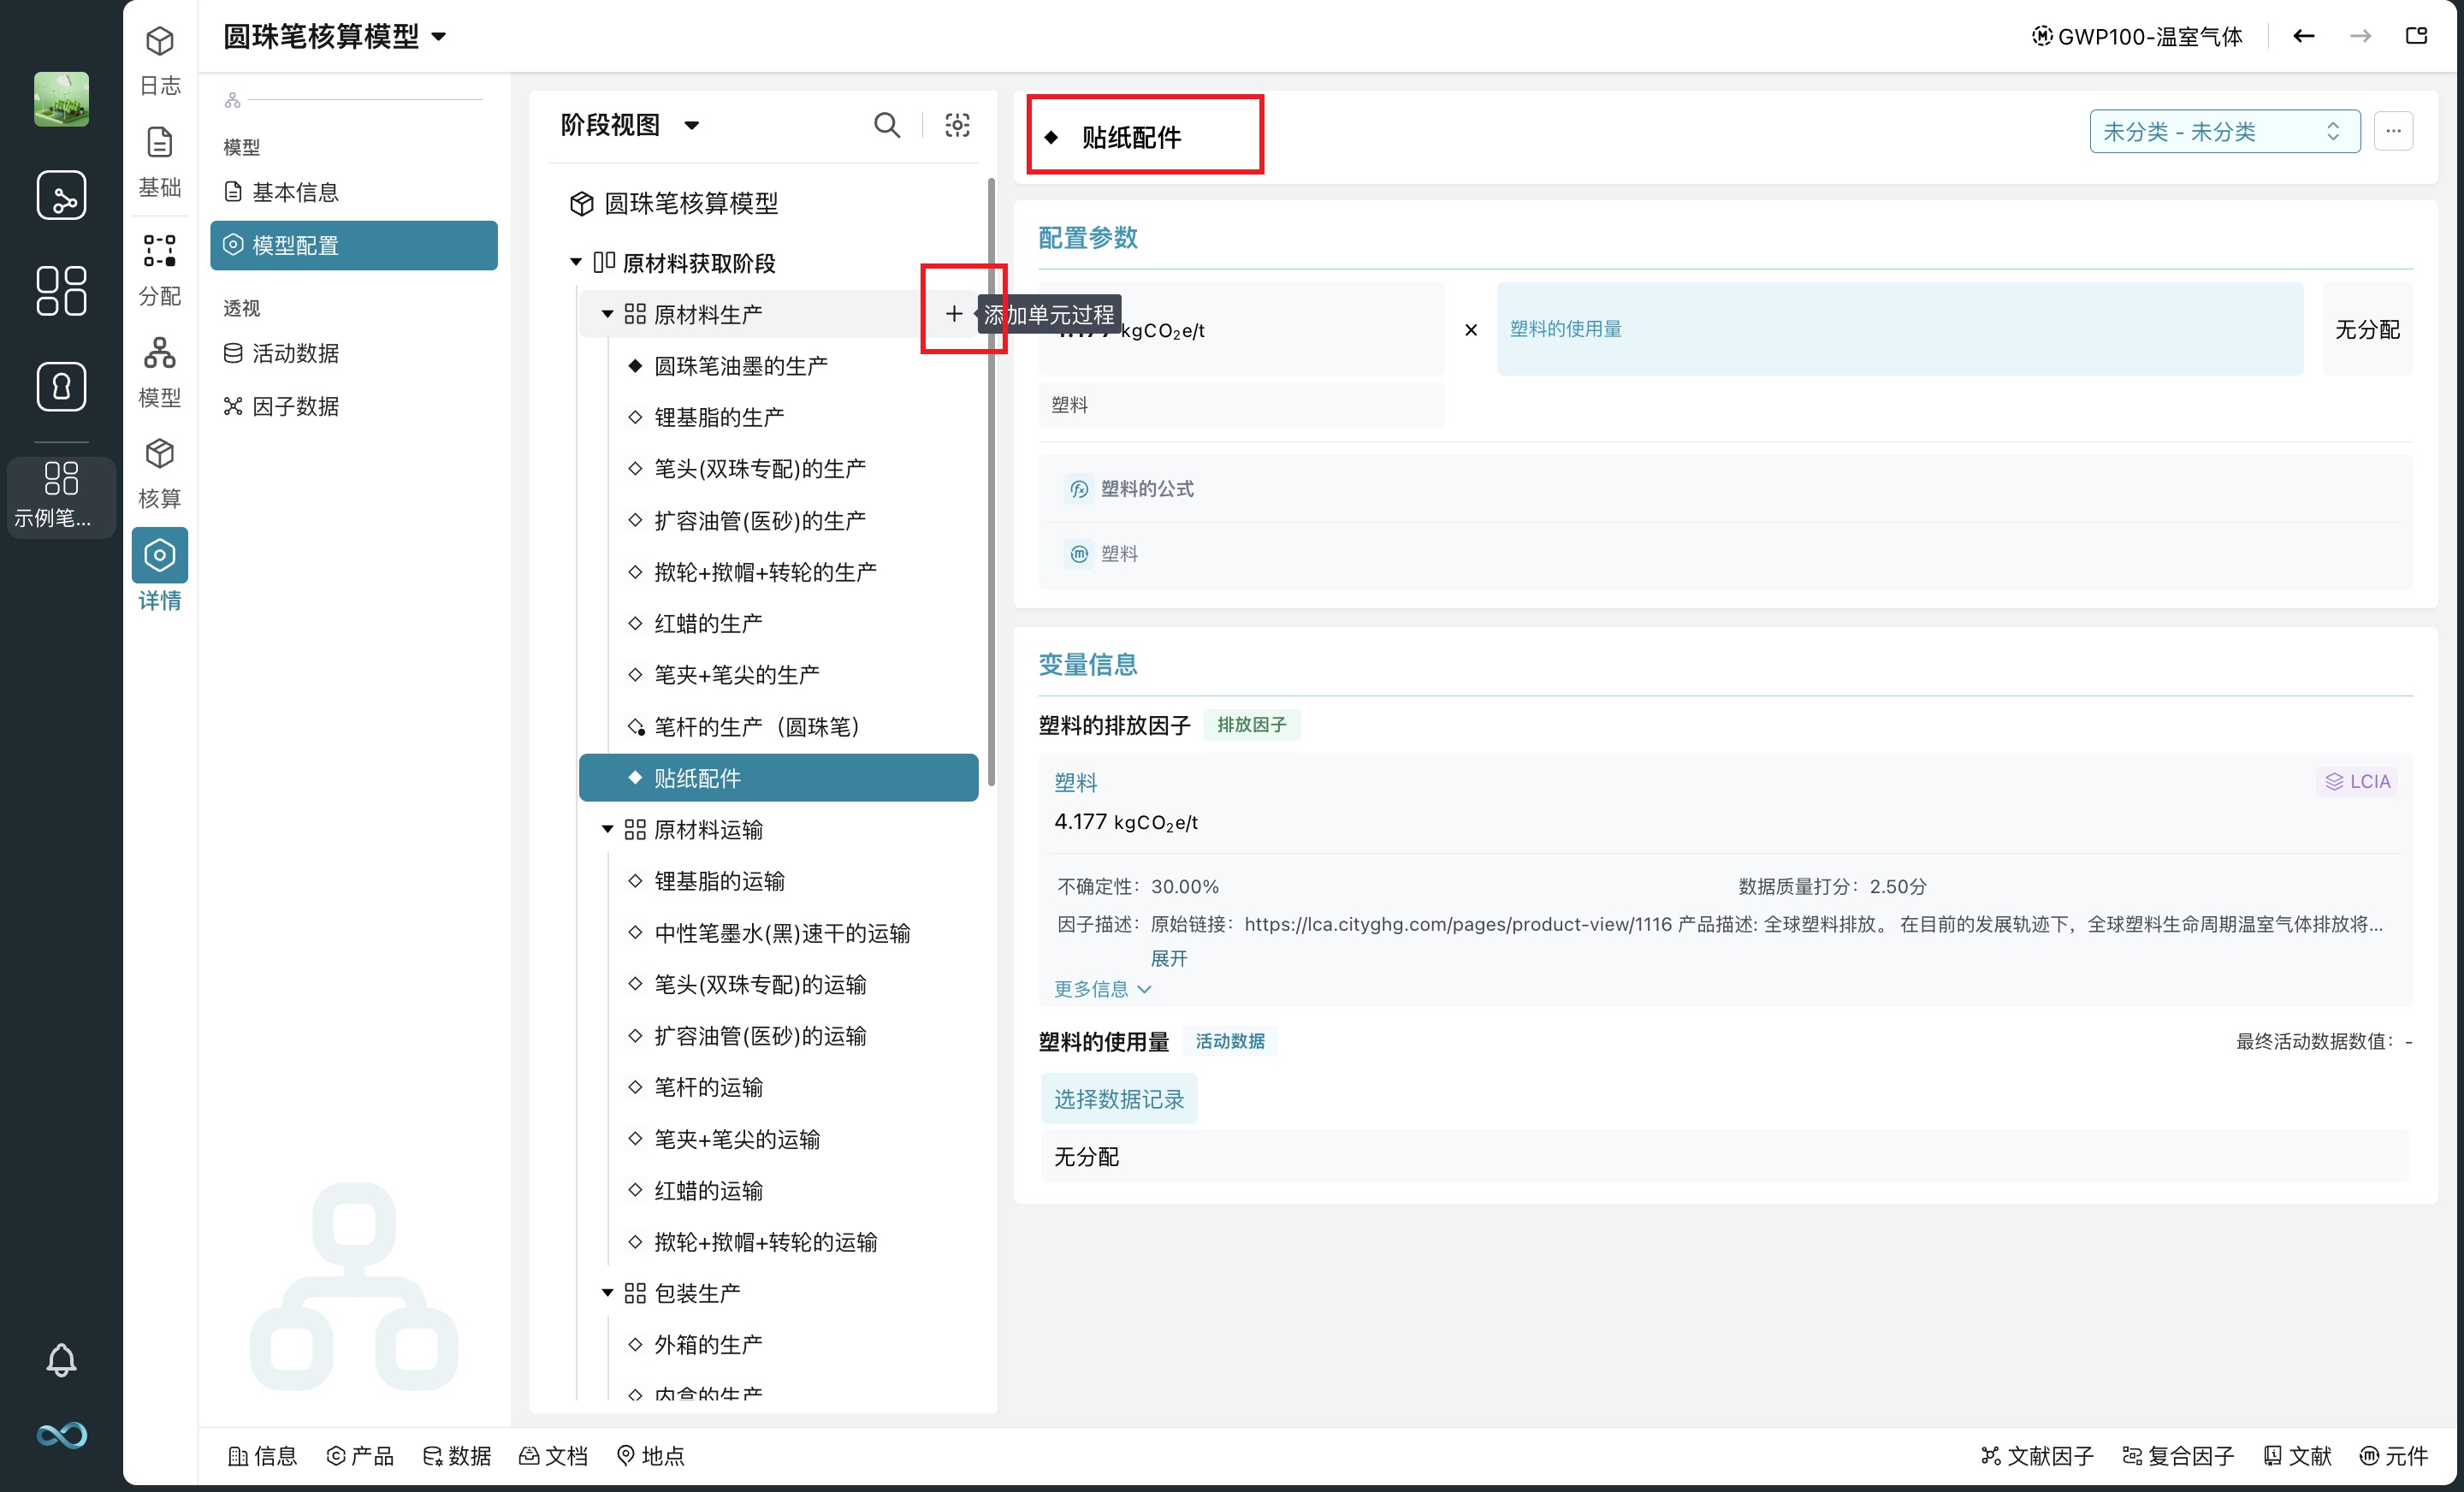Image resolution: width=2464 pixels, height=1492 pixels.
Task: Select 活动数据 in the left menu
Action: [x=294, y=353]
